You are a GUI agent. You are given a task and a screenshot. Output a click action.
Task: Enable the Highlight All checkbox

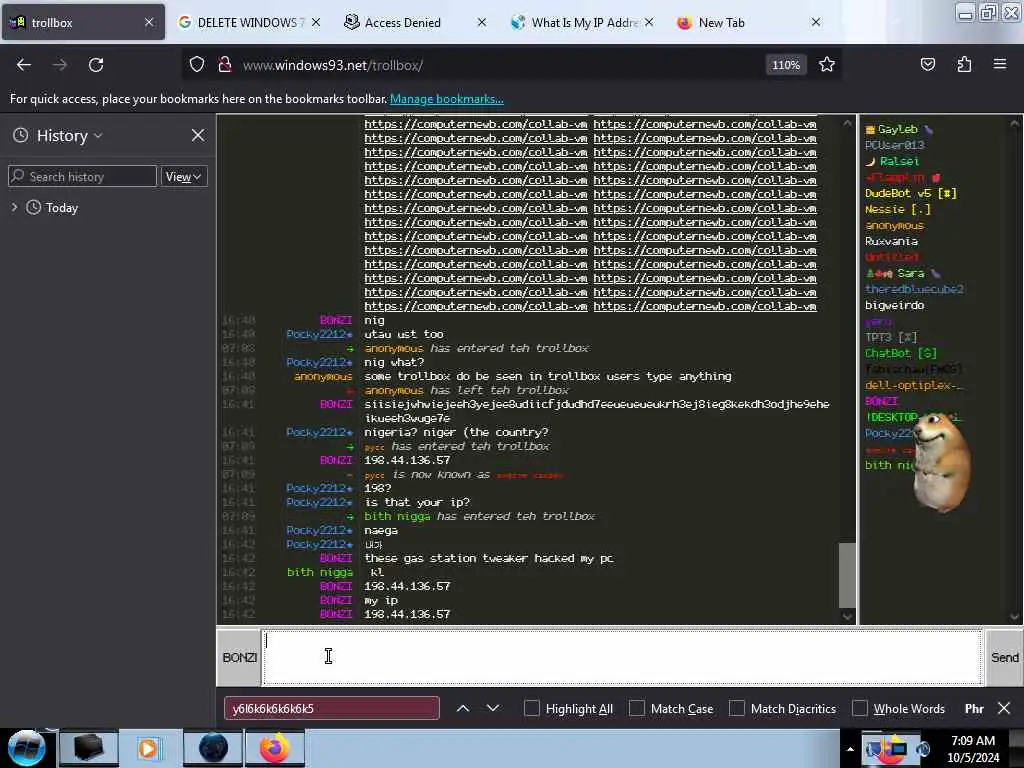(532, 708)
